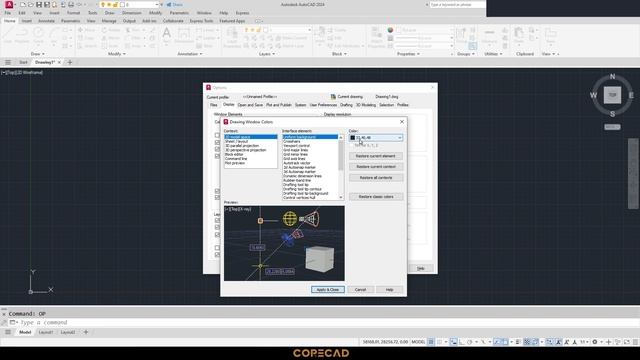Click Restore current context button
This screenshot has width=640, height=360.
pyautogui.click(x=376, y=167)
